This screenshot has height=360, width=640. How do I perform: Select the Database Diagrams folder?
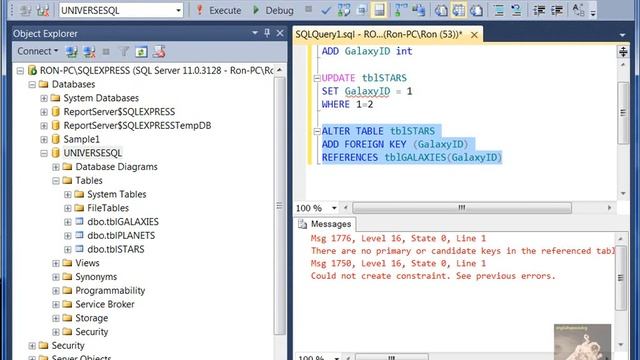pos(116,167)
